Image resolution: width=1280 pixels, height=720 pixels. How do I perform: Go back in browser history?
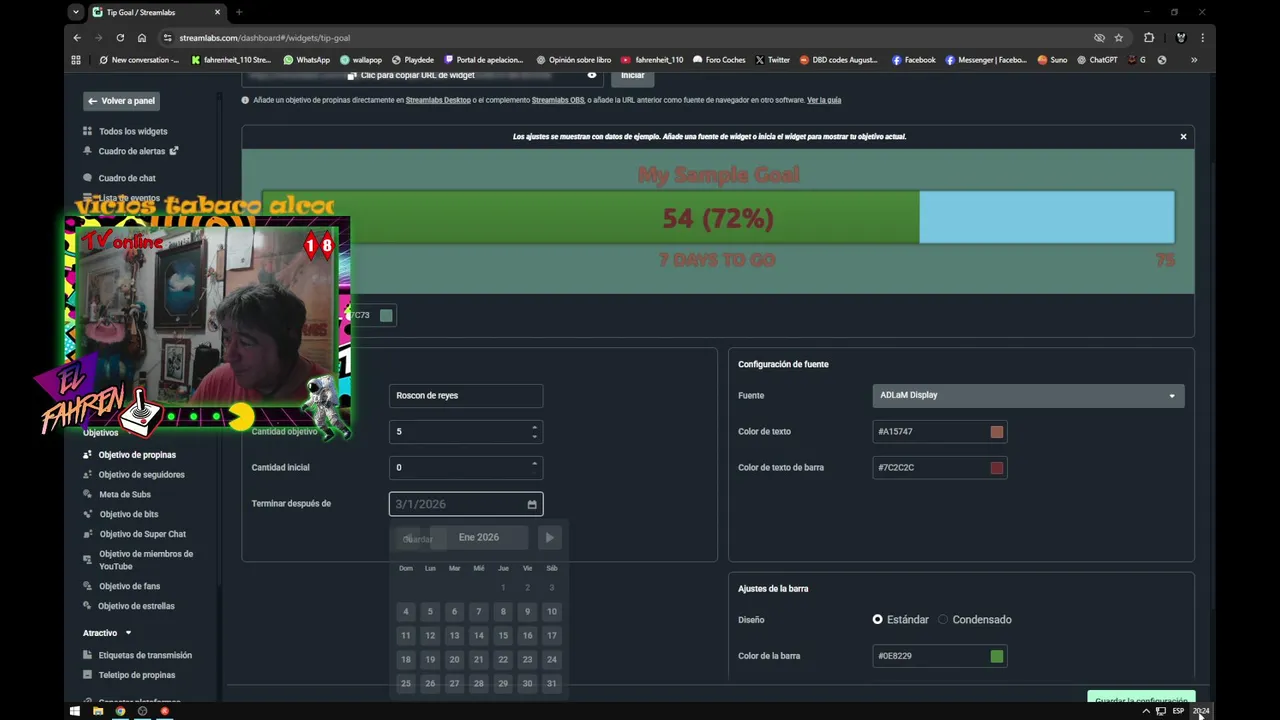click(x=77, y=38)
